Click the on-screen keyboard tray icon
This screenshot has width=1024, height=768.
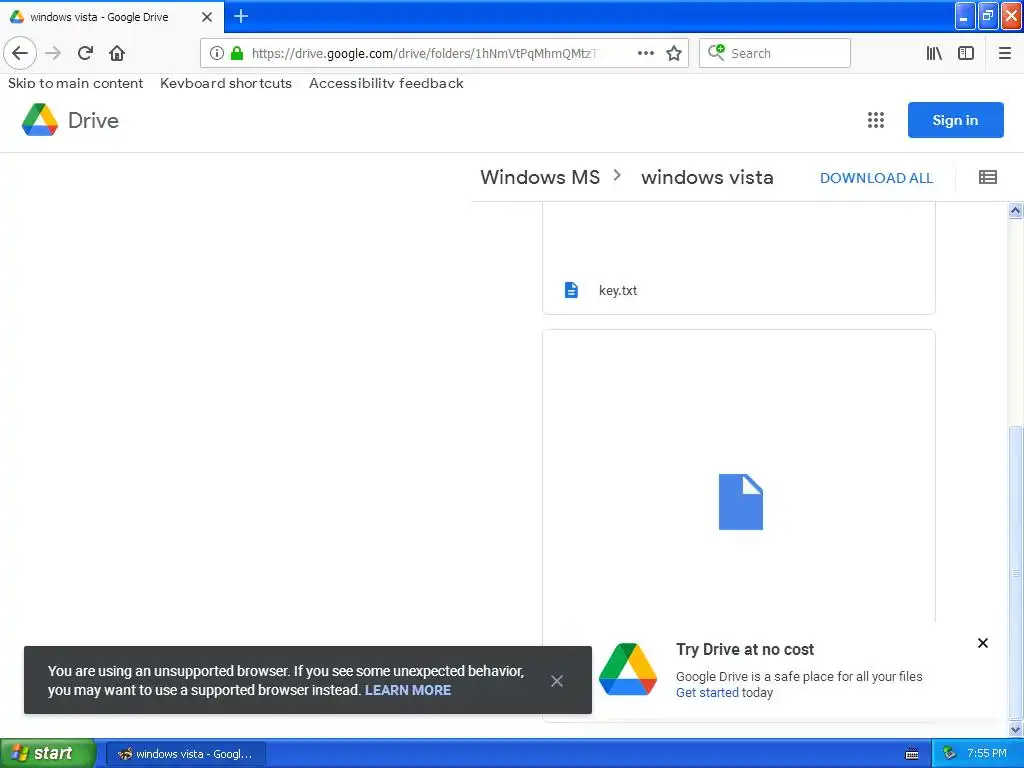point(912,754)
